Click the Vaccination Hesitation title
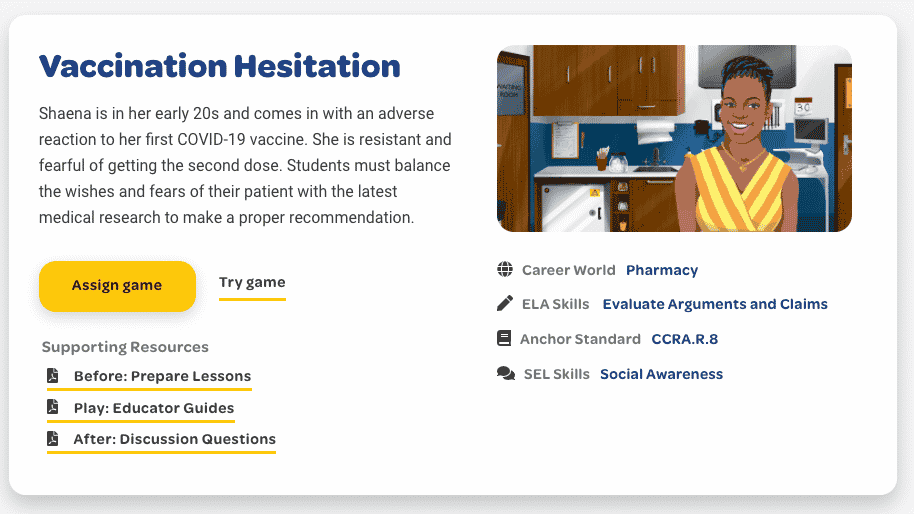 point(220,66)
